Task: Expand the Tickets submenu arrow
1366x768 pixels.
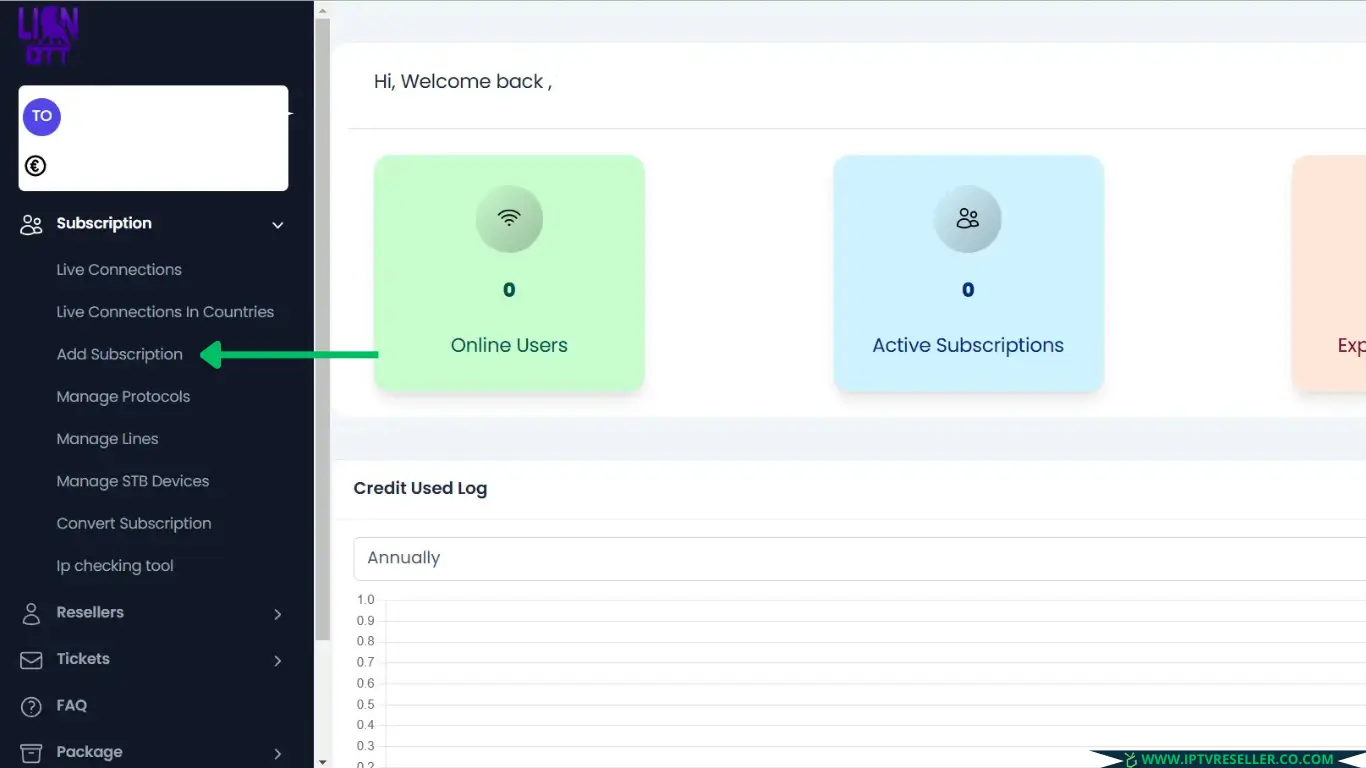Action: (x=278, y=660)
